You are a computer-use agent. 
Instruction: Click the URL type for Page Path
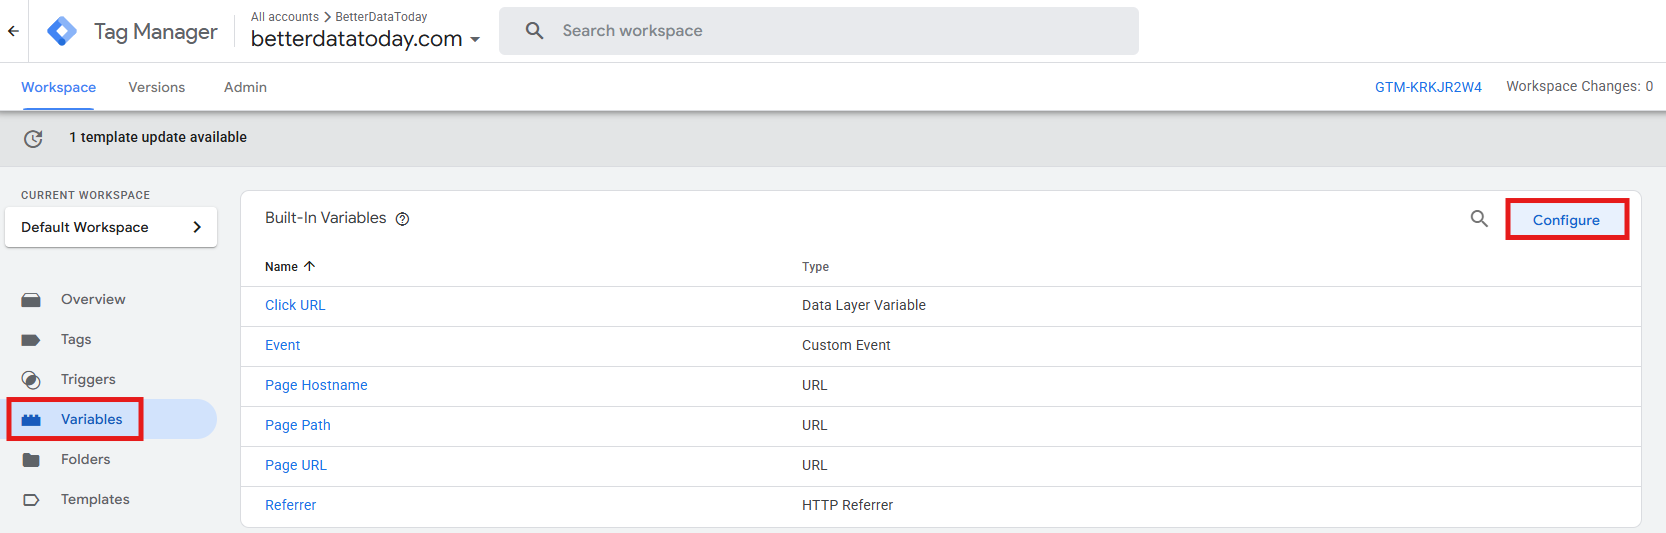815,425
